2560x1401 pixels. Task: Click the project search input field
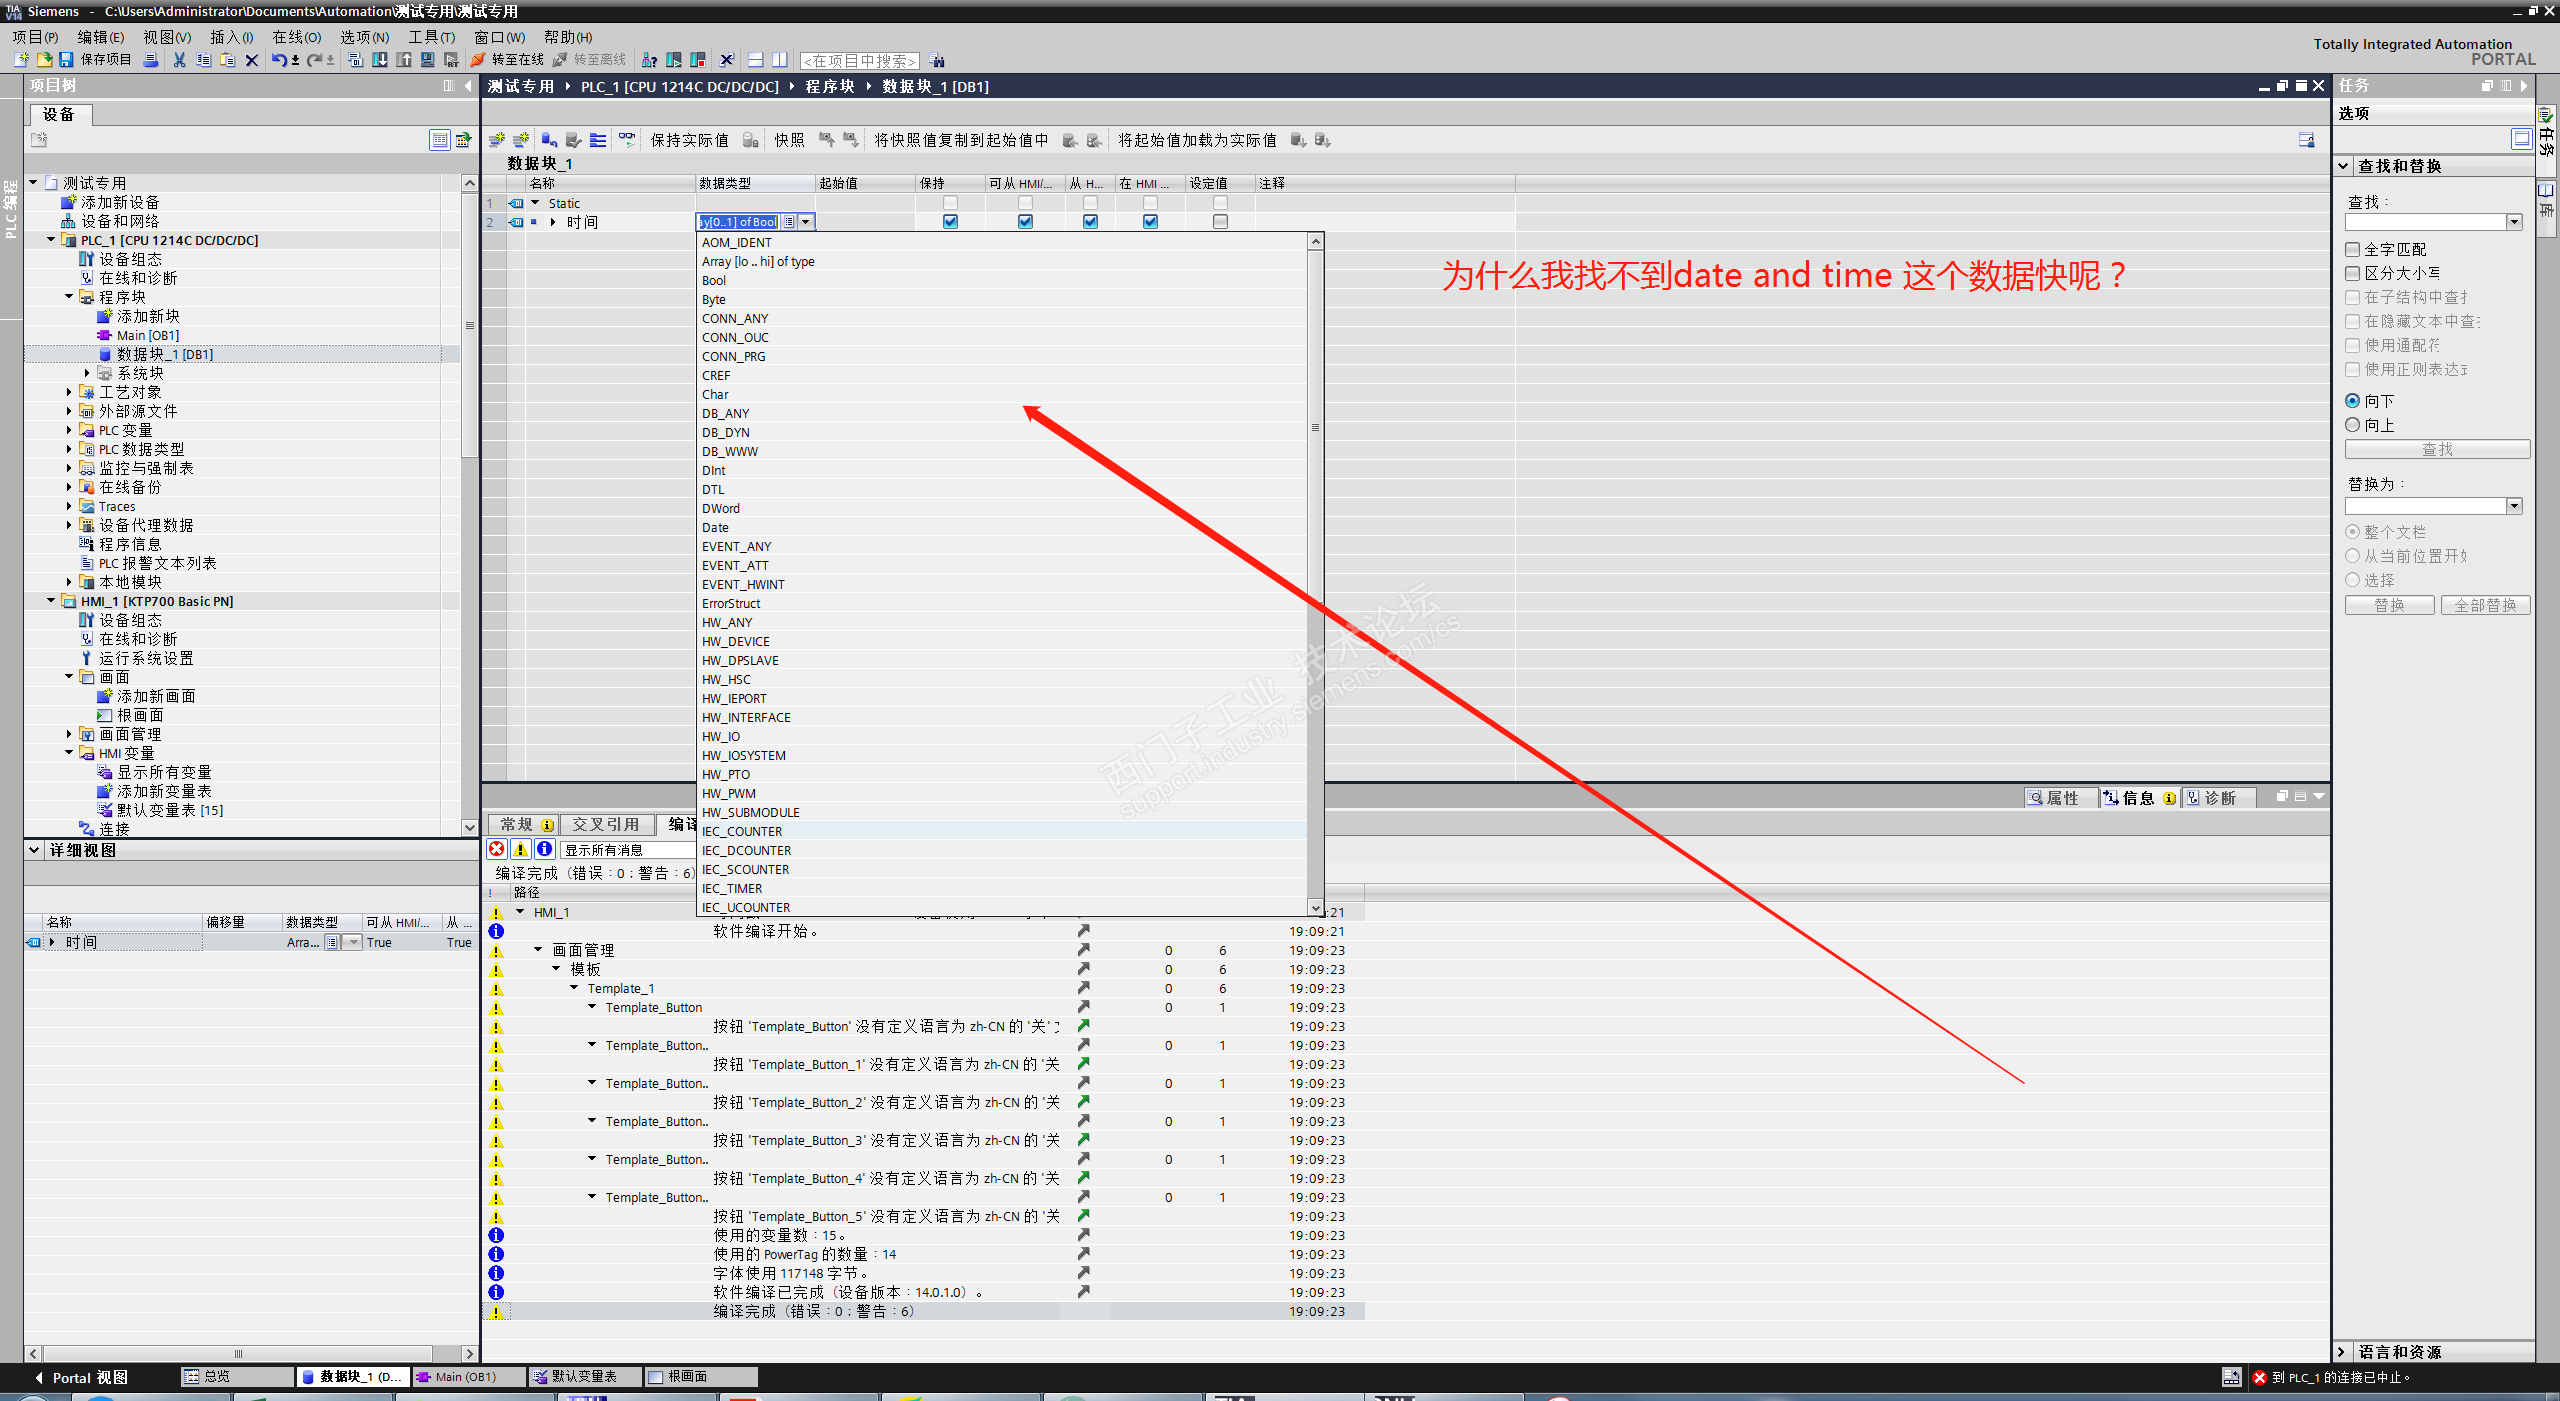[859, 61]
